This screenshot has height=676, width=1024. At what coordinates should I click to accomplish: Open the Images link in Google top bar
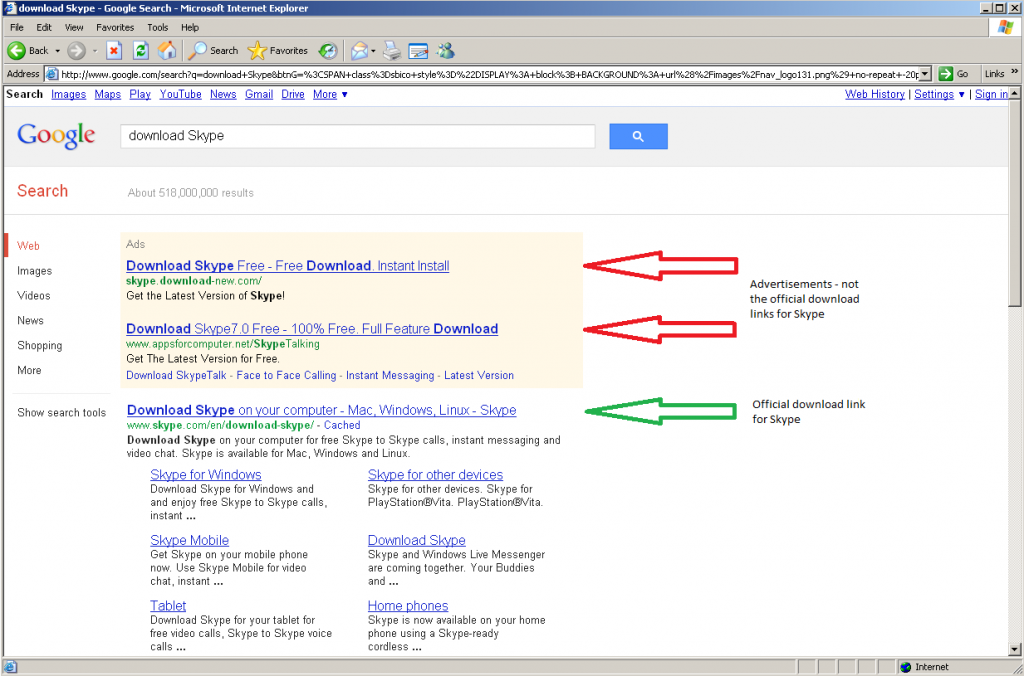pos(69,94)
